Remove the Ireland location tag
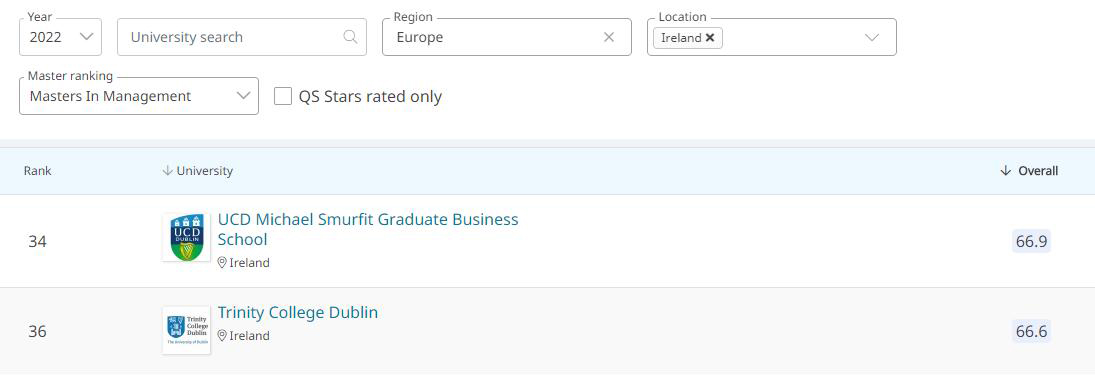 click(x=710, y=38)
